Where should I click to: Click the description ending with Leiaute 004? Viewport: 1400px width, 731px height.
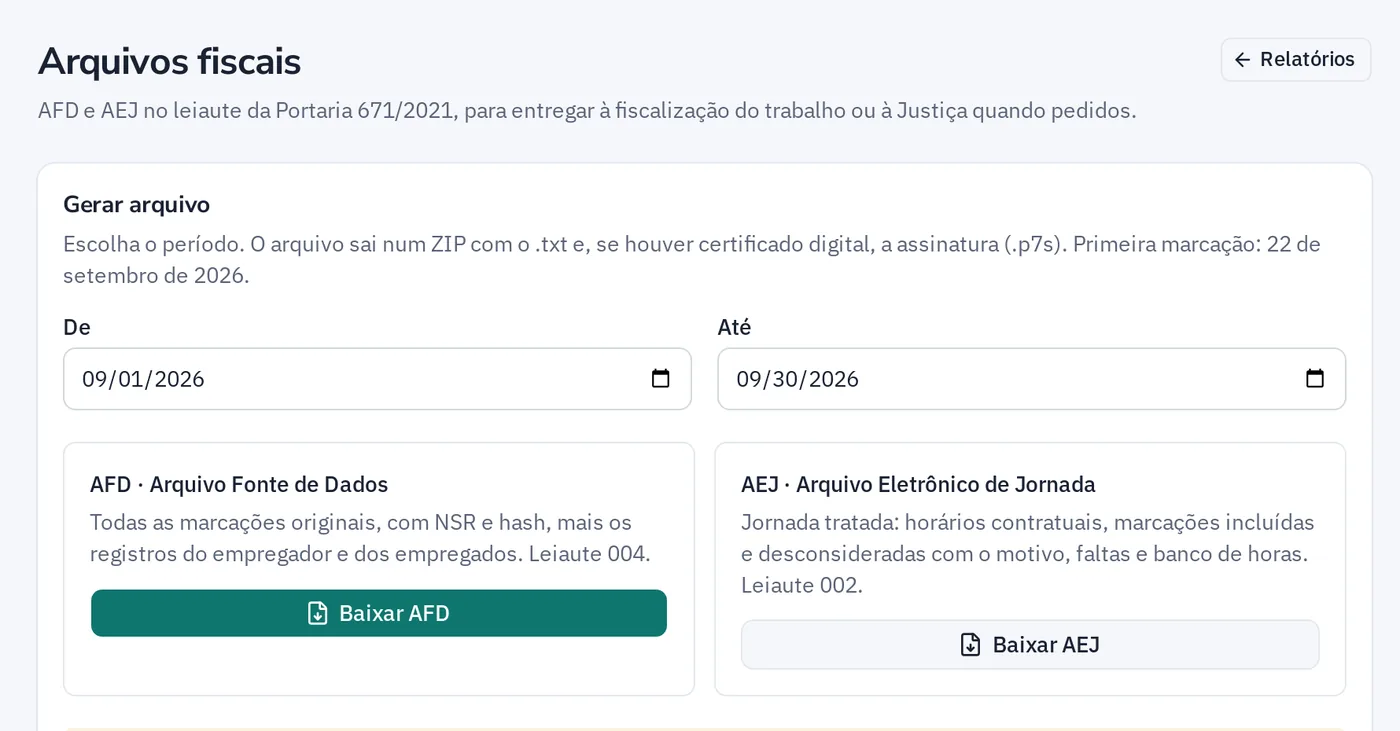[370, 538]
